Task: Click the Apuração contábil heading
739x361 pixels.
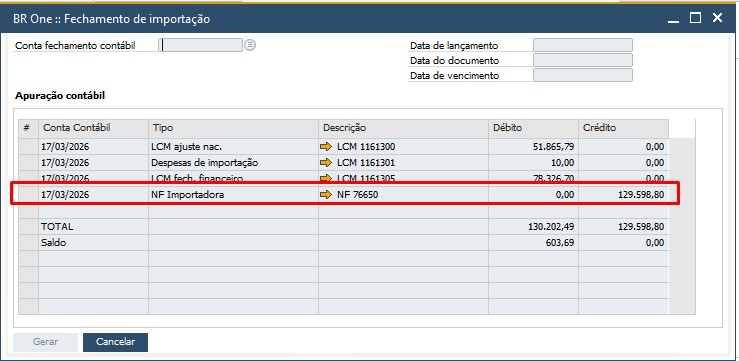Action: [x=60, y=96]
